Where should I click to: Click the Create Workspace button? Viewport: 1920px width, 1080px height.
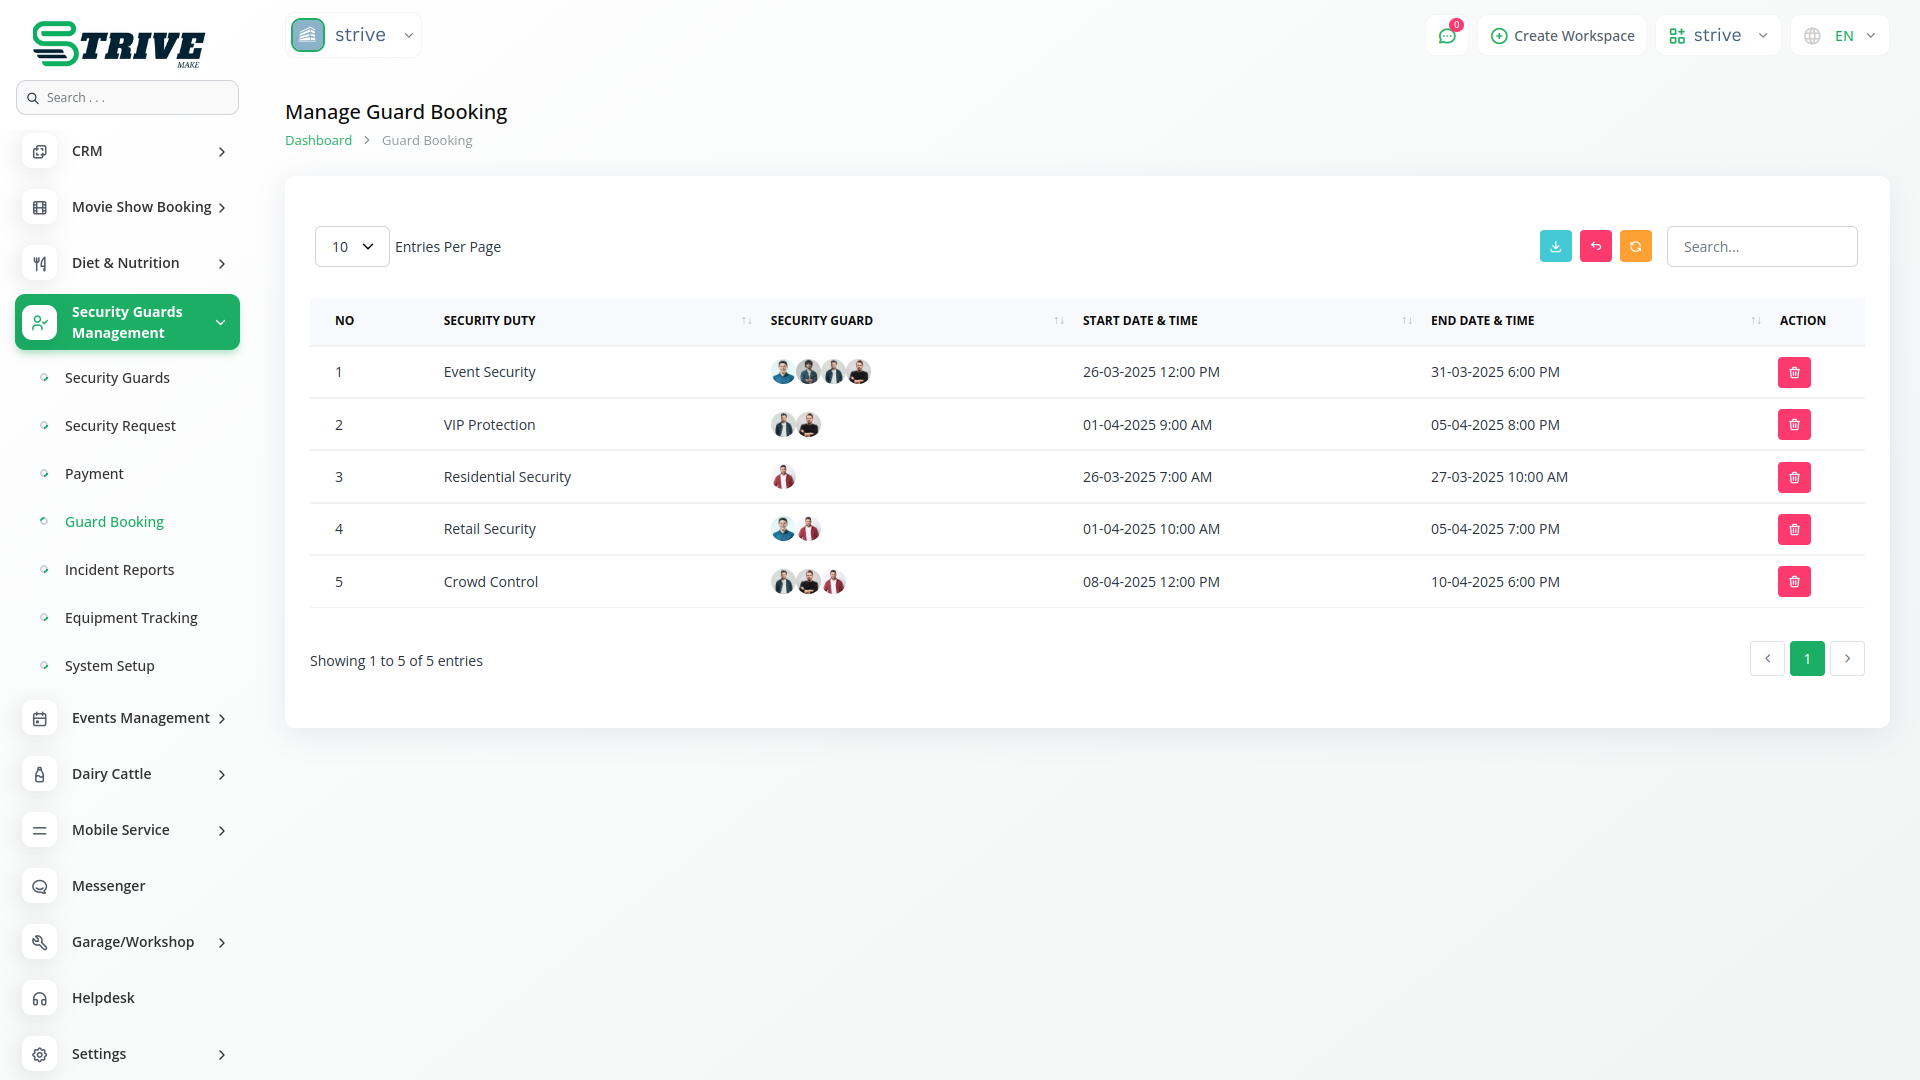click(x=1562, y=36)
